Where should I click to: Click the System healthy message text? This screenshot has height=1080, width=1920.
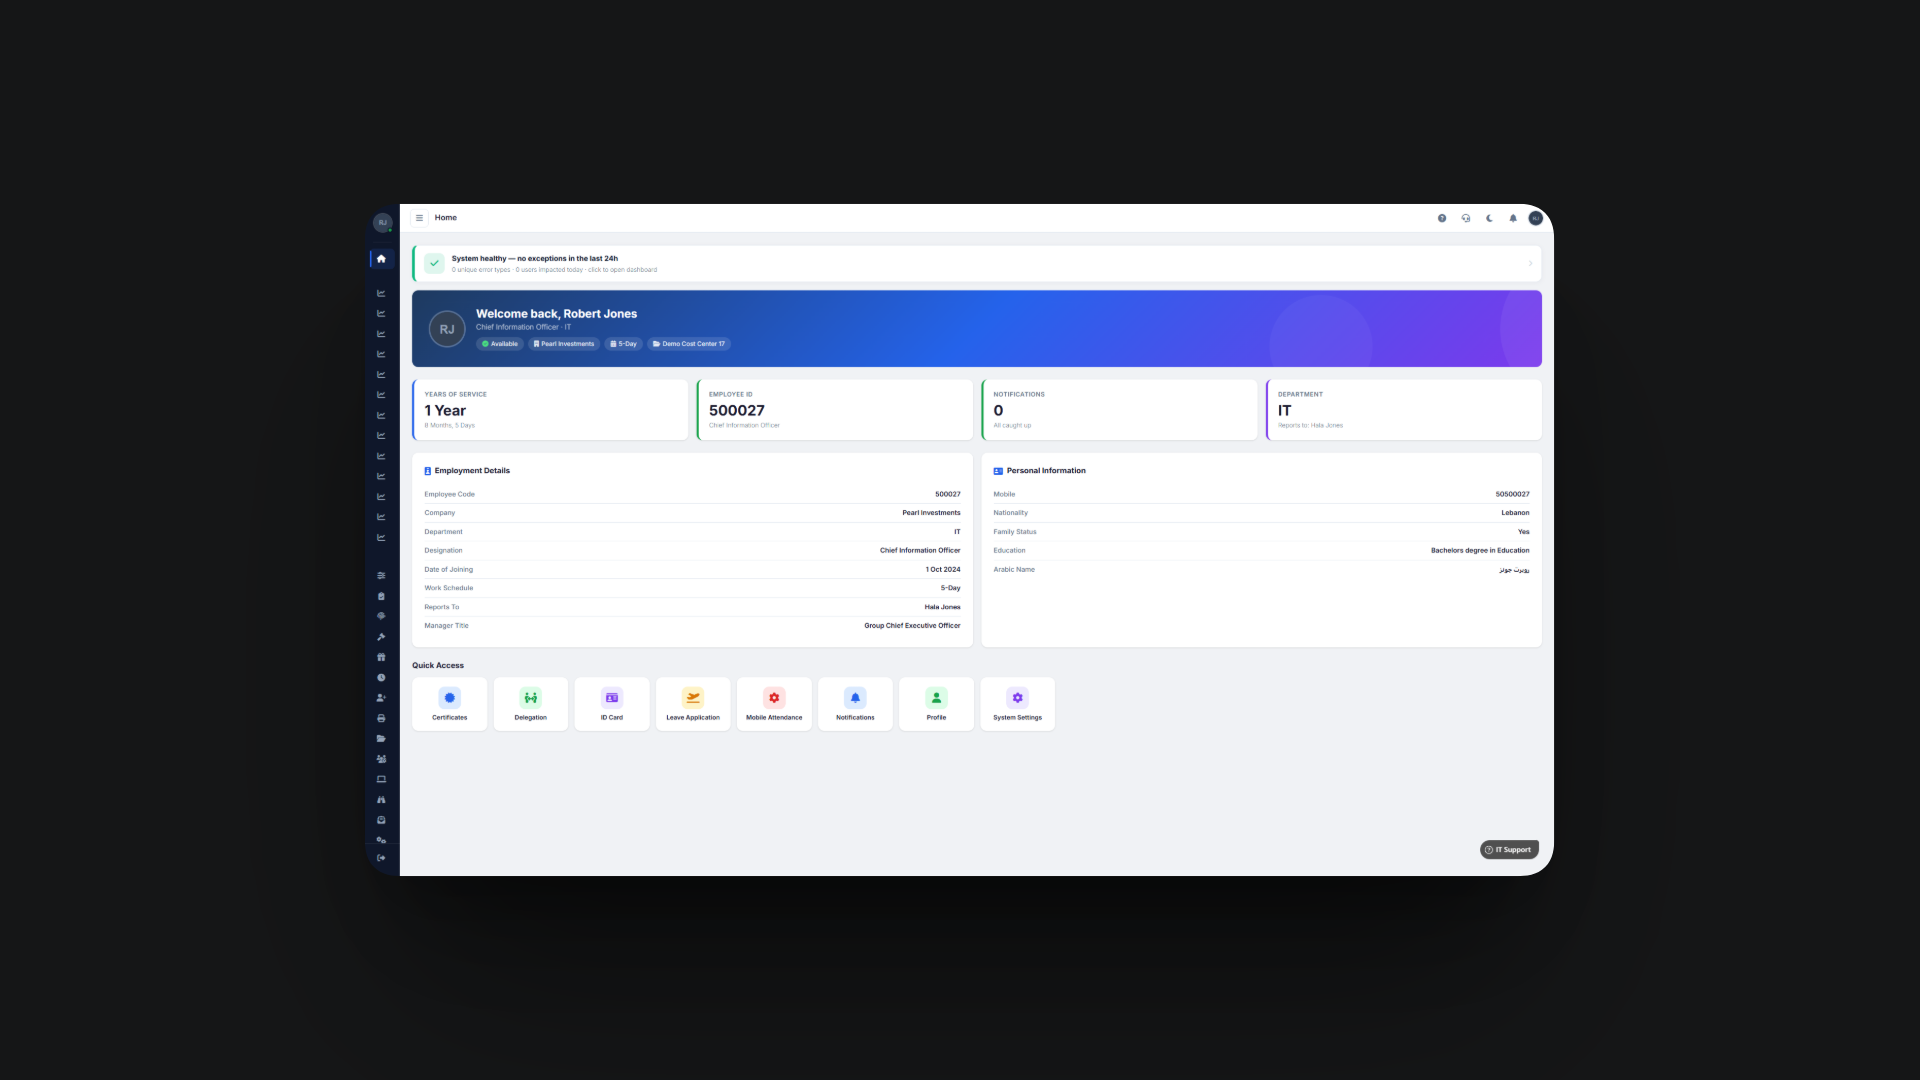click(x=535, y=259)
